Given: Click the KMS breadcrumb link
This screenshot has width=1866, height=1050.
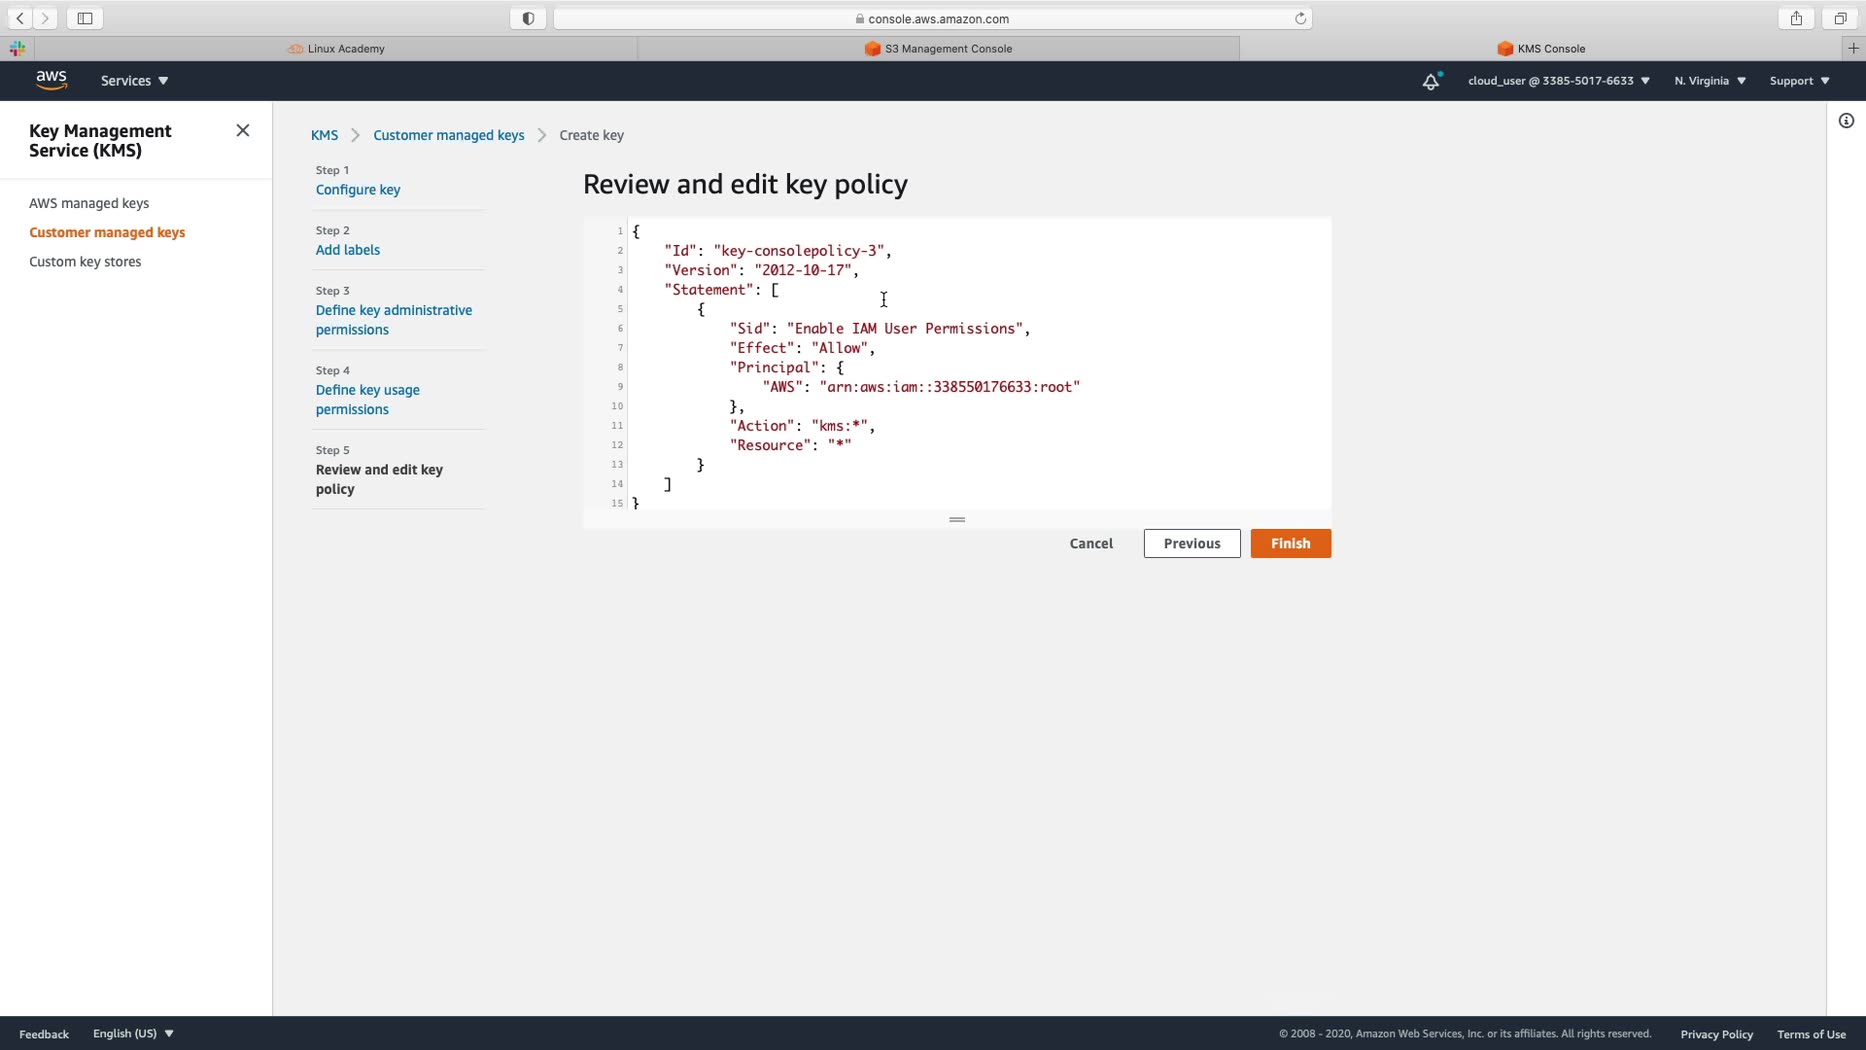Looking at the screenshot, I should click(324, 135).
